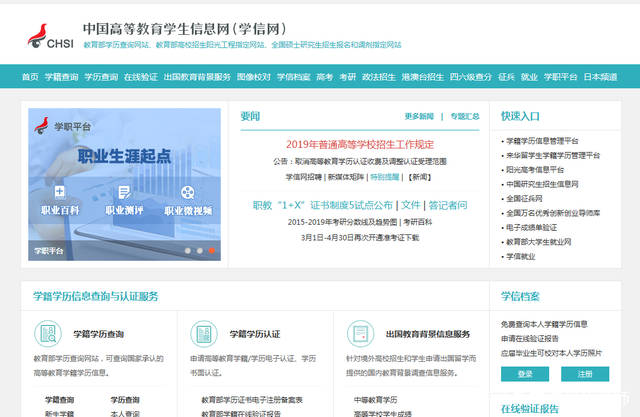Click the 学职平台 banner image
The image size is (640, 417).
point(124,184)
